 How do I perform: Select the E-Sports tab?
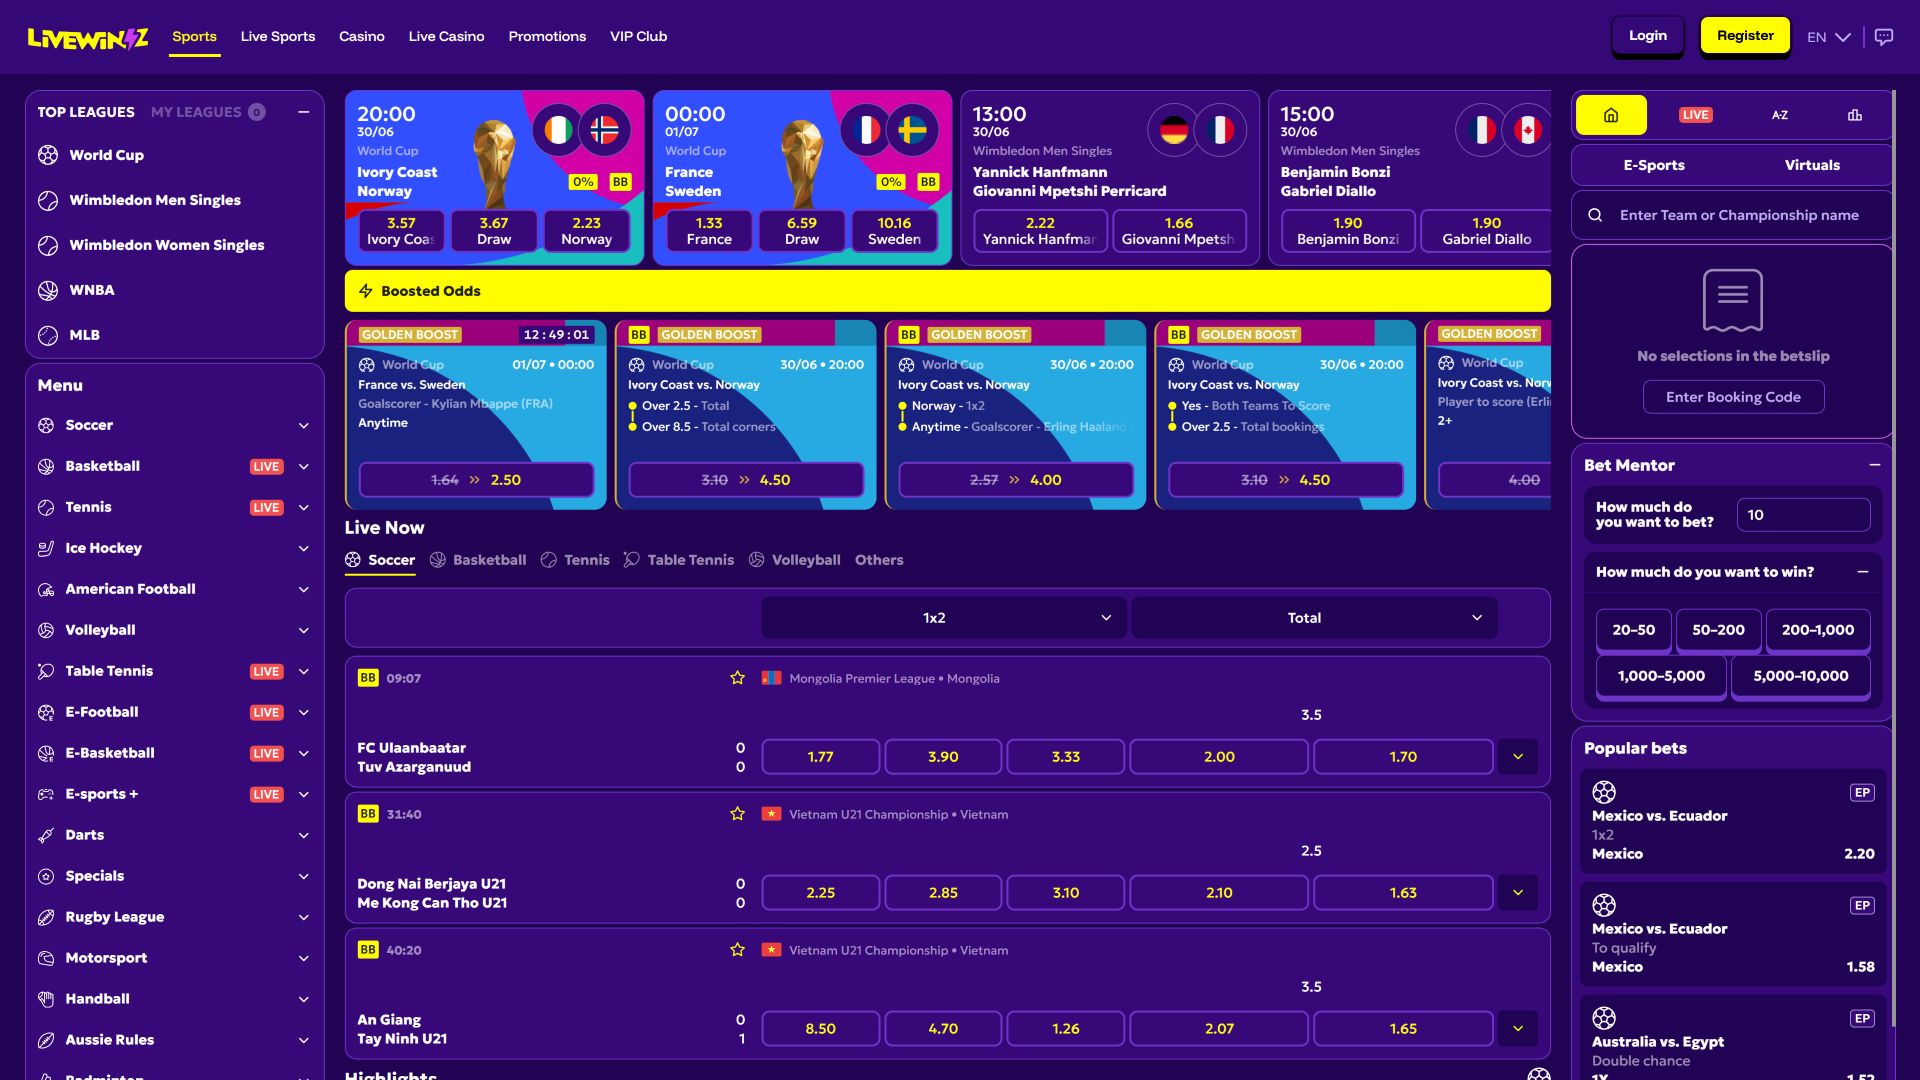[x=1654, y=165]
